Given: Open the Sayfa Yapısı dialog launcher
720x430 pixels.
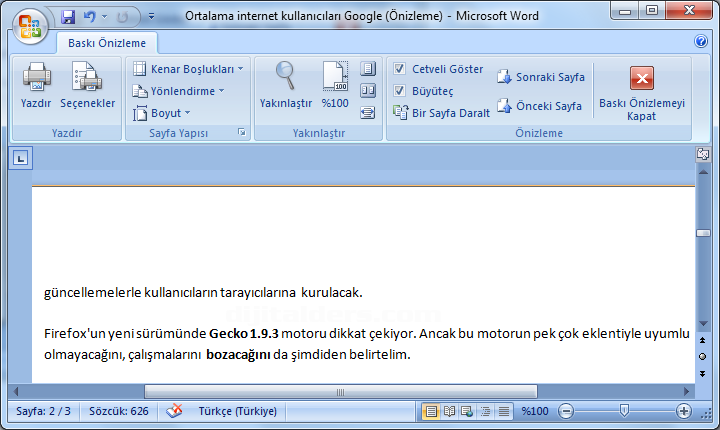Looking at the screenshot, I should tap(242, 132).
